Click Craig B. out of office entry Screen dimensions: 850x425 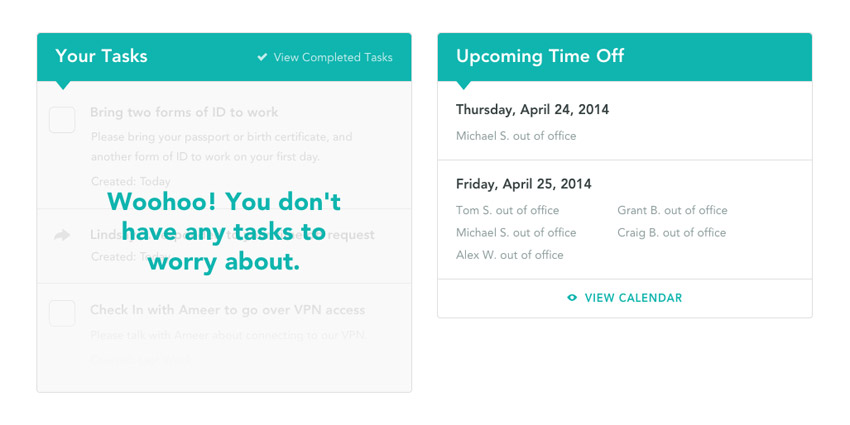(x=671, y=233)
